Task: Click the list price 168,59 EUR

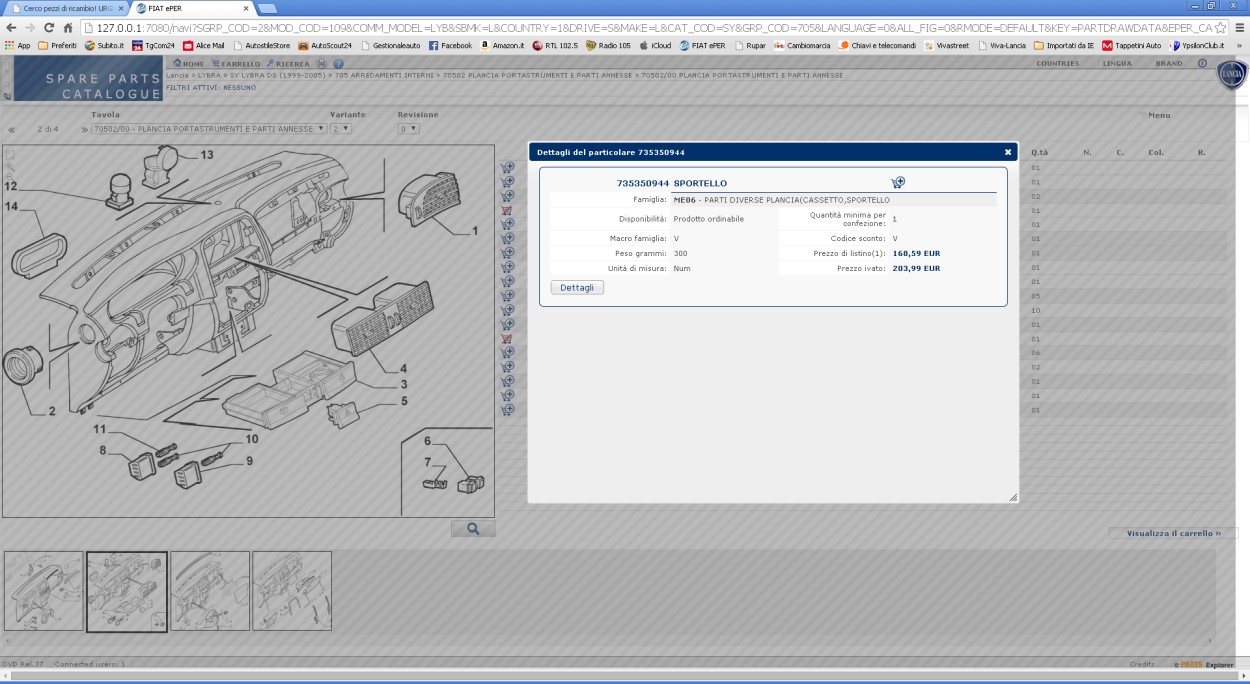Action: [916, 253]
